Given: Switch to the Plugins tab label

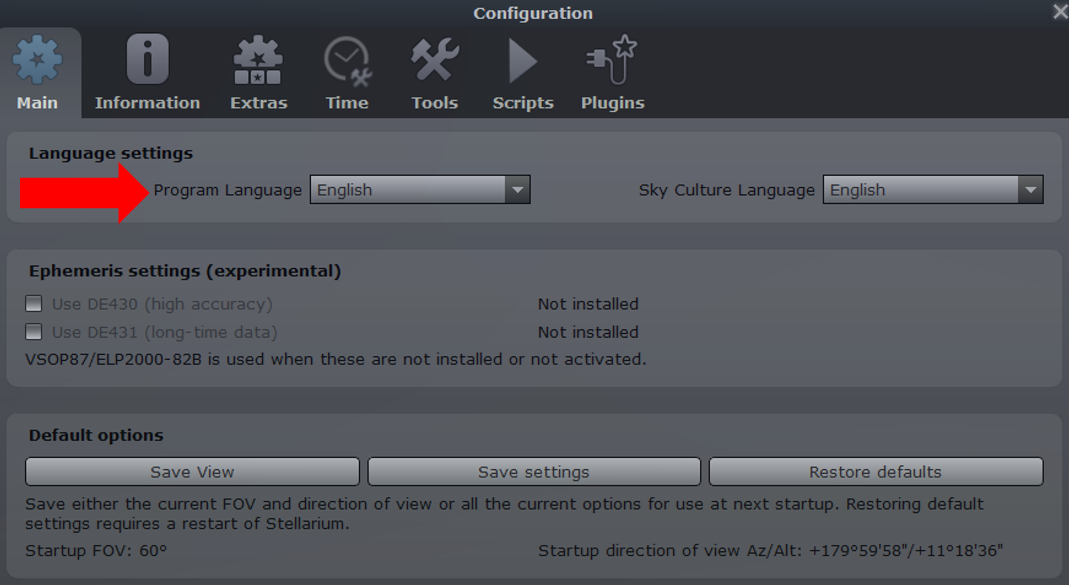Looking at the screenshot, I should (612, 103).
